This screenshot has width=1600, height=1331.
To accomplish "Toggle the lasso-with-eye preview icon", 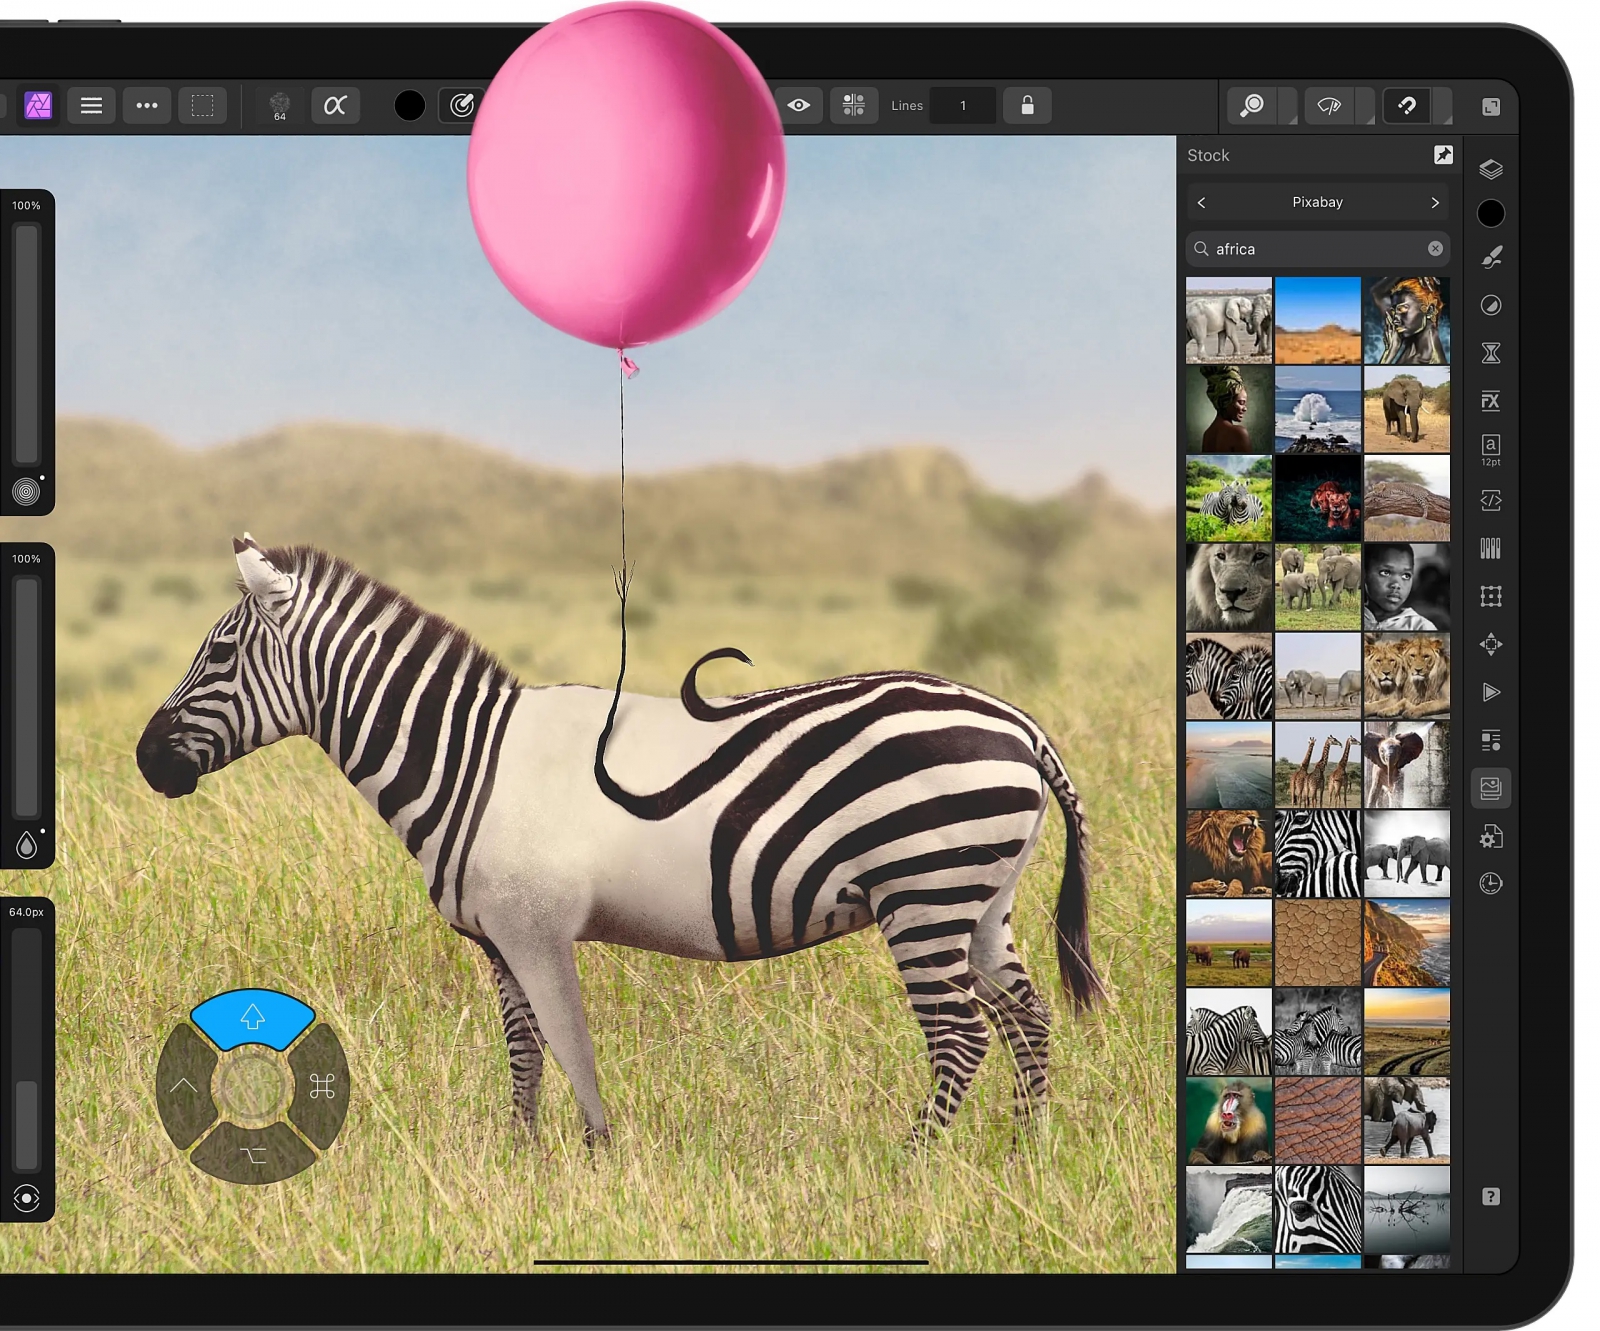I will (1329, 105).
